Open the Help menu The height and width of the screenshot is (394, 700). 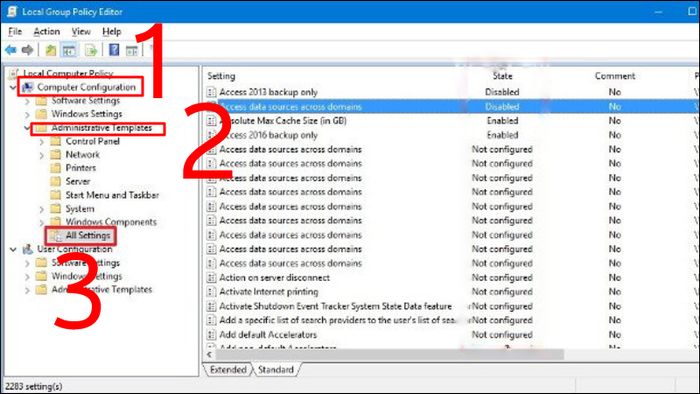112,31
